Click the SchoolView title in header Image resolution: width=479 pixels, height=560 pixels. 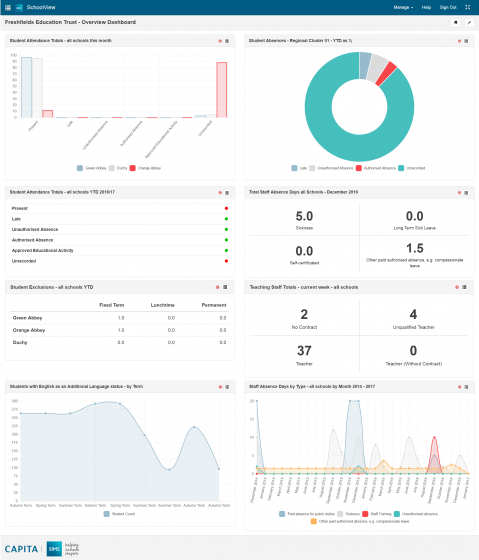pos(41,7)
